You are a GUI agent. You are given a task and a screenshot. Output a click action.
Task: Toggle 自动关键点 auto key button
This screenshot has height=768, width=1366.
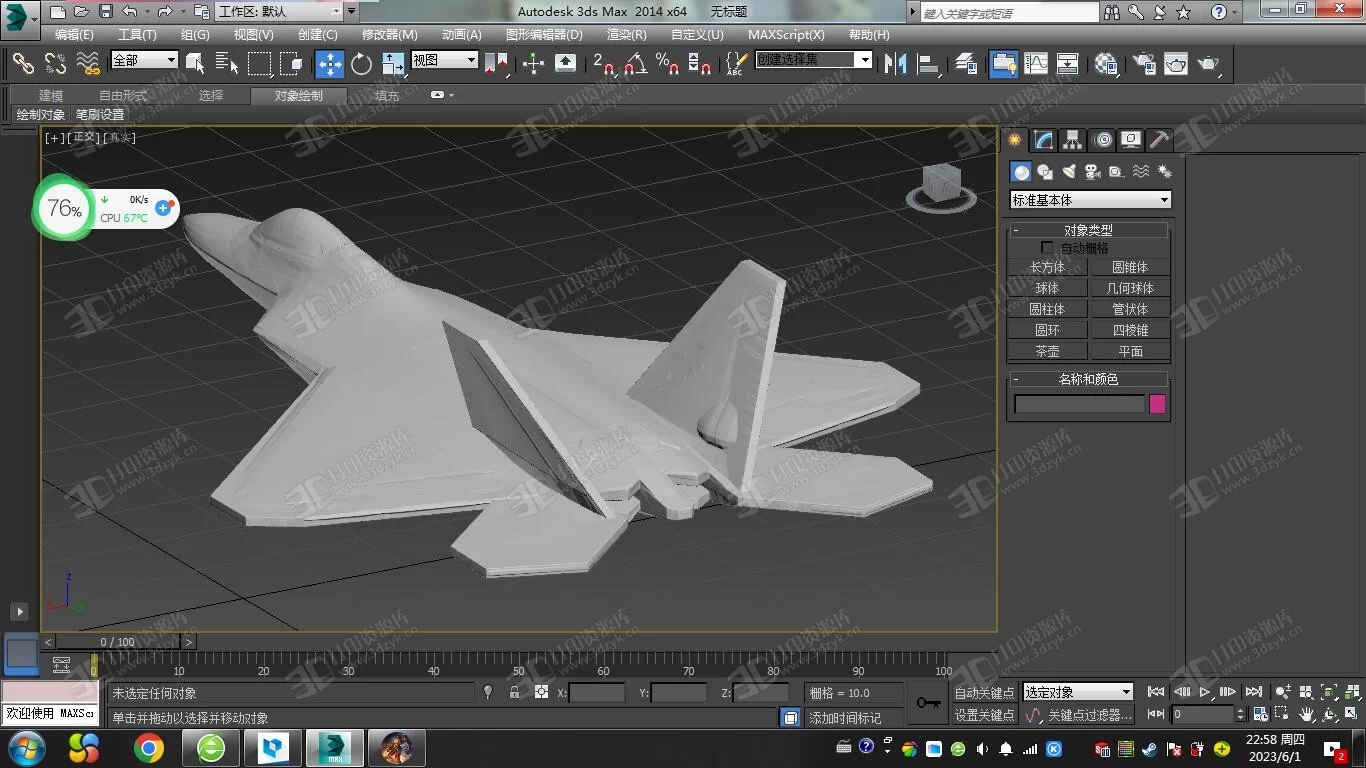[984, 692]
